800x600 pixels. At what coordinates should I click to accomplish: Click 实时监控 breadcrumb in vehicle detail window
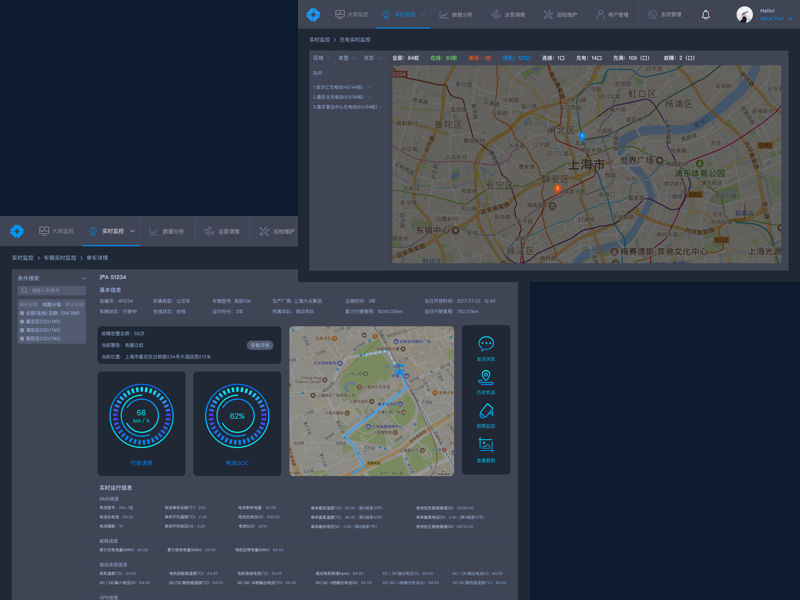[22, 258]
